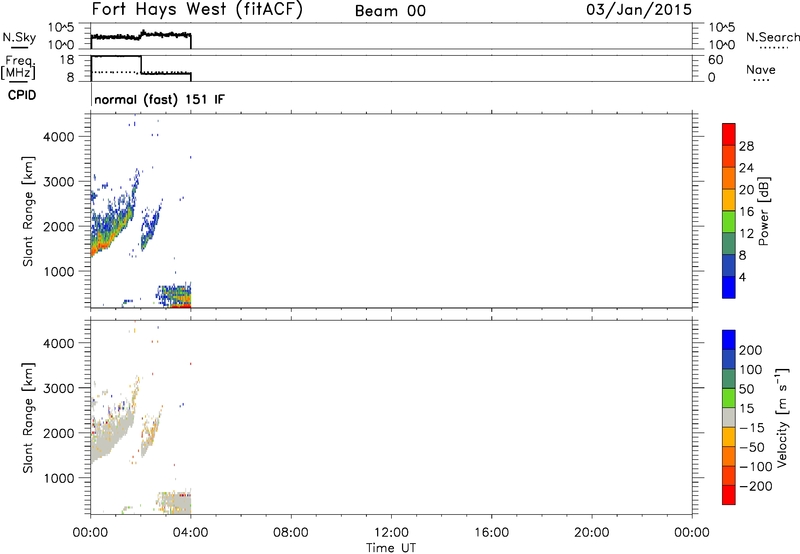Click the 'Time UT' axis title
Screen dimensions: 800x554
pos(391,548)
